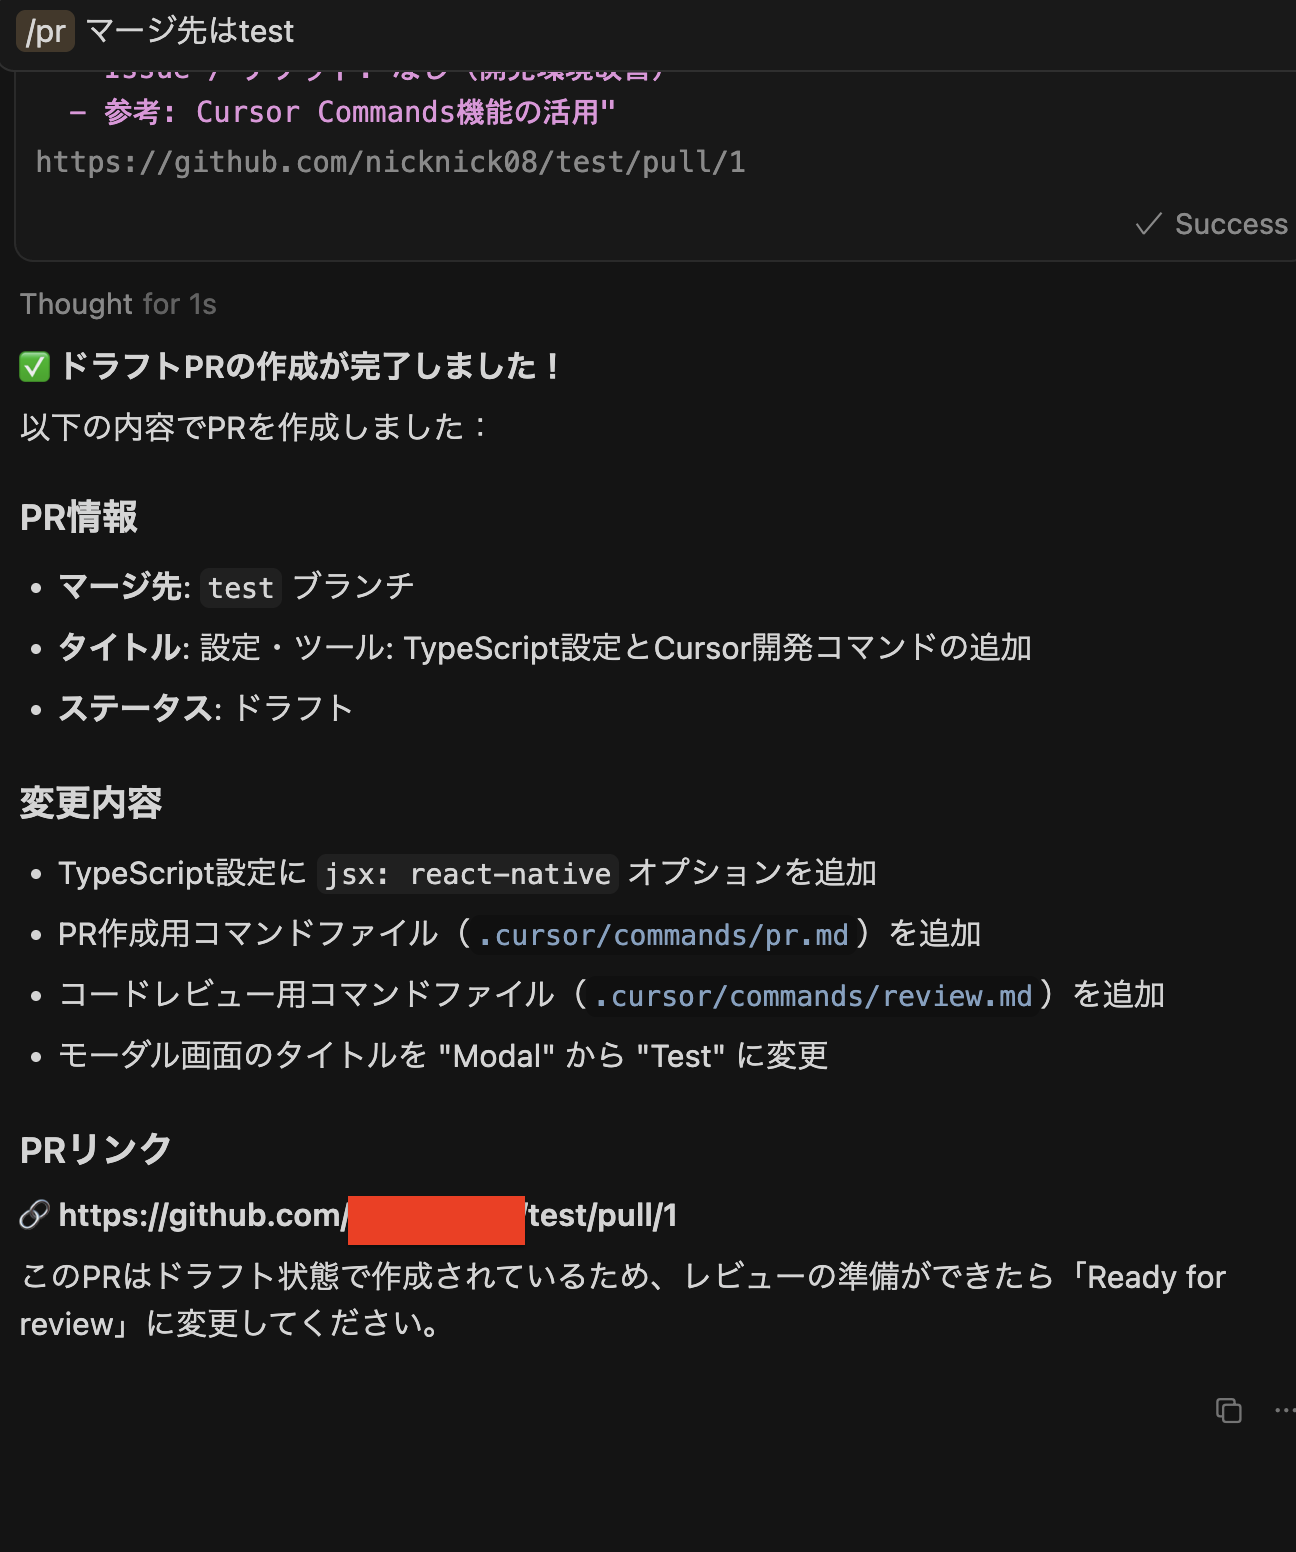1296x1552 pixels.
Task: Select the .cursor/commands/review.md file path chip
Action: (813, 996)
